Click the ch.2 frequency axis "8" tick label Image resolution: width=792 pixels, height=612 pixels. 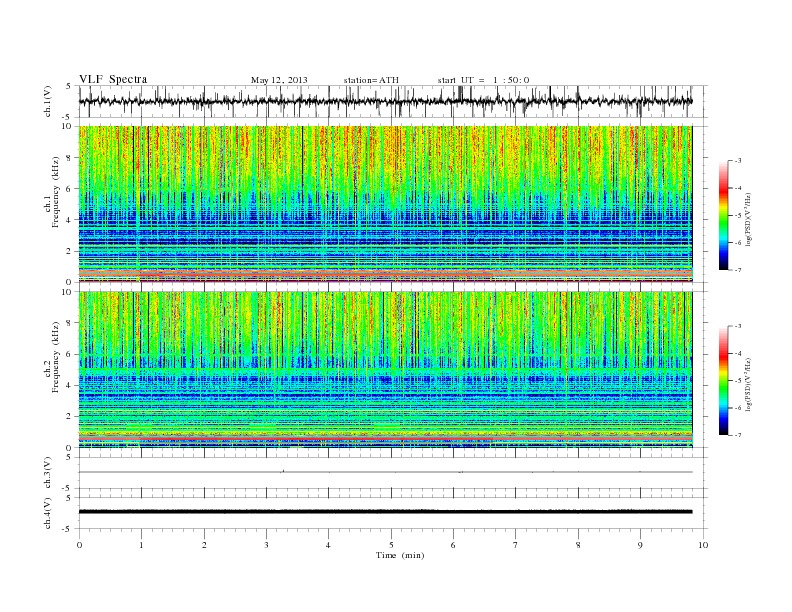click(70, 323)
